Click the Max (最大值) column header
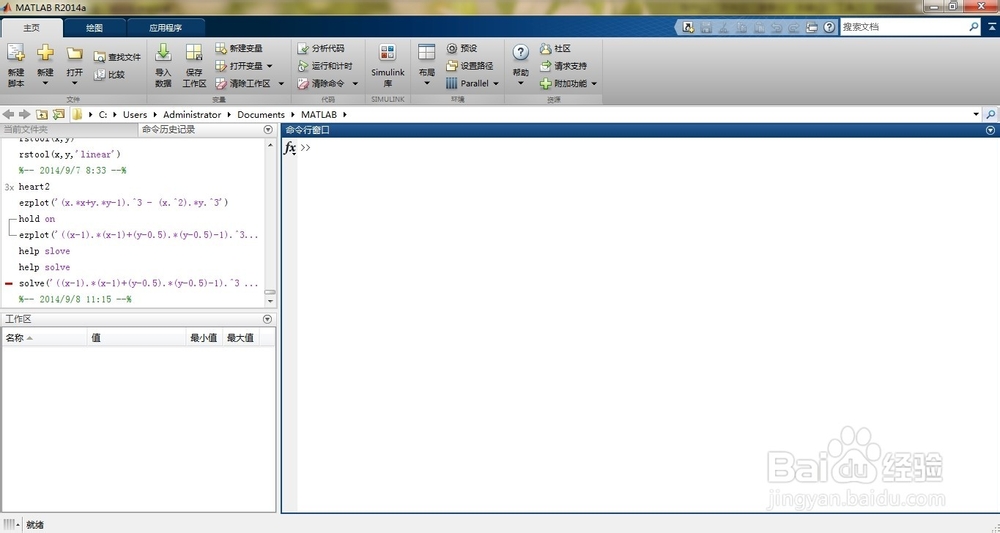1000x533 pixels. [x=240, y=338]
